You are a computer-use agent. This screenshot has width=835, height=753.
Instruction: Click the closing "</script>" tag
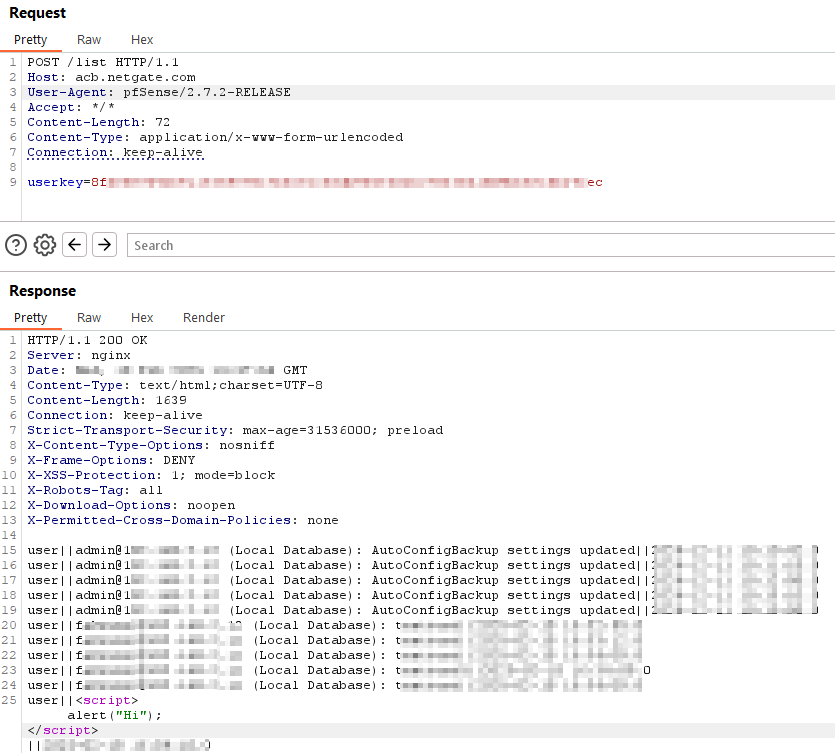pos(63,730)
